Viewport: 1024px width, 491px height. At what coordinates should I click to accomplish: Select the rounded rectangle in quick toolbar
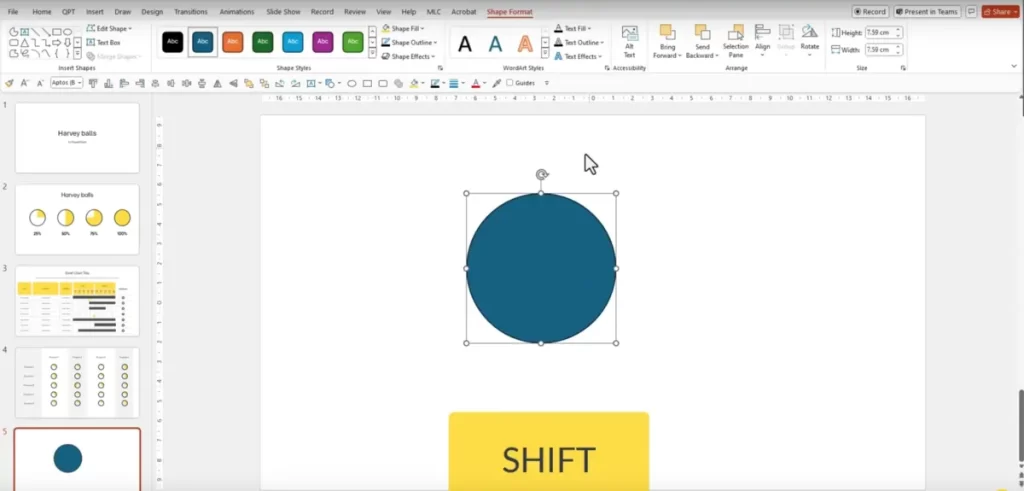(383, 83)
